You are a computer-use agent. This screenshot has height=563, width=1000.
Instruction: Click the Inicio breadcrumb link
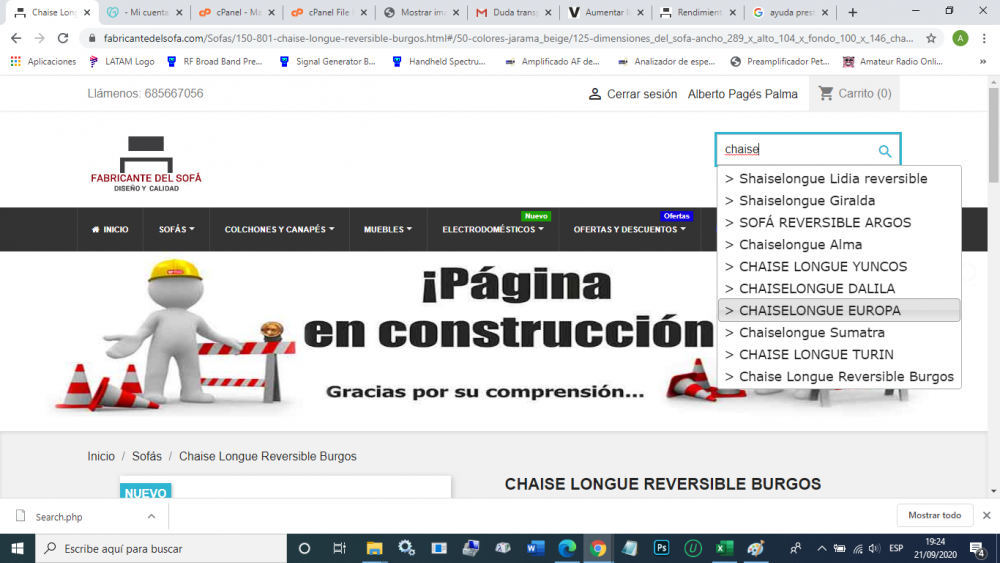(x=101, y=457)
